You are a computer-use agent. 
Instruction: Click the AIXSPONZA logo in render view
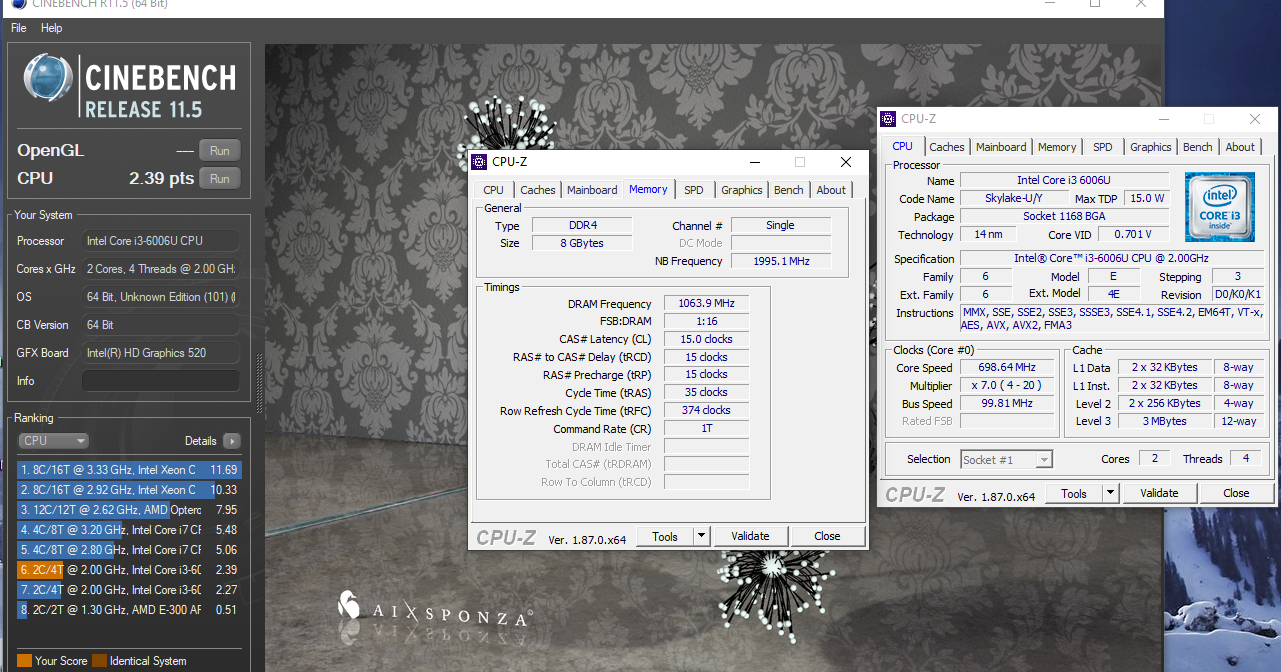tap(434, 610)
